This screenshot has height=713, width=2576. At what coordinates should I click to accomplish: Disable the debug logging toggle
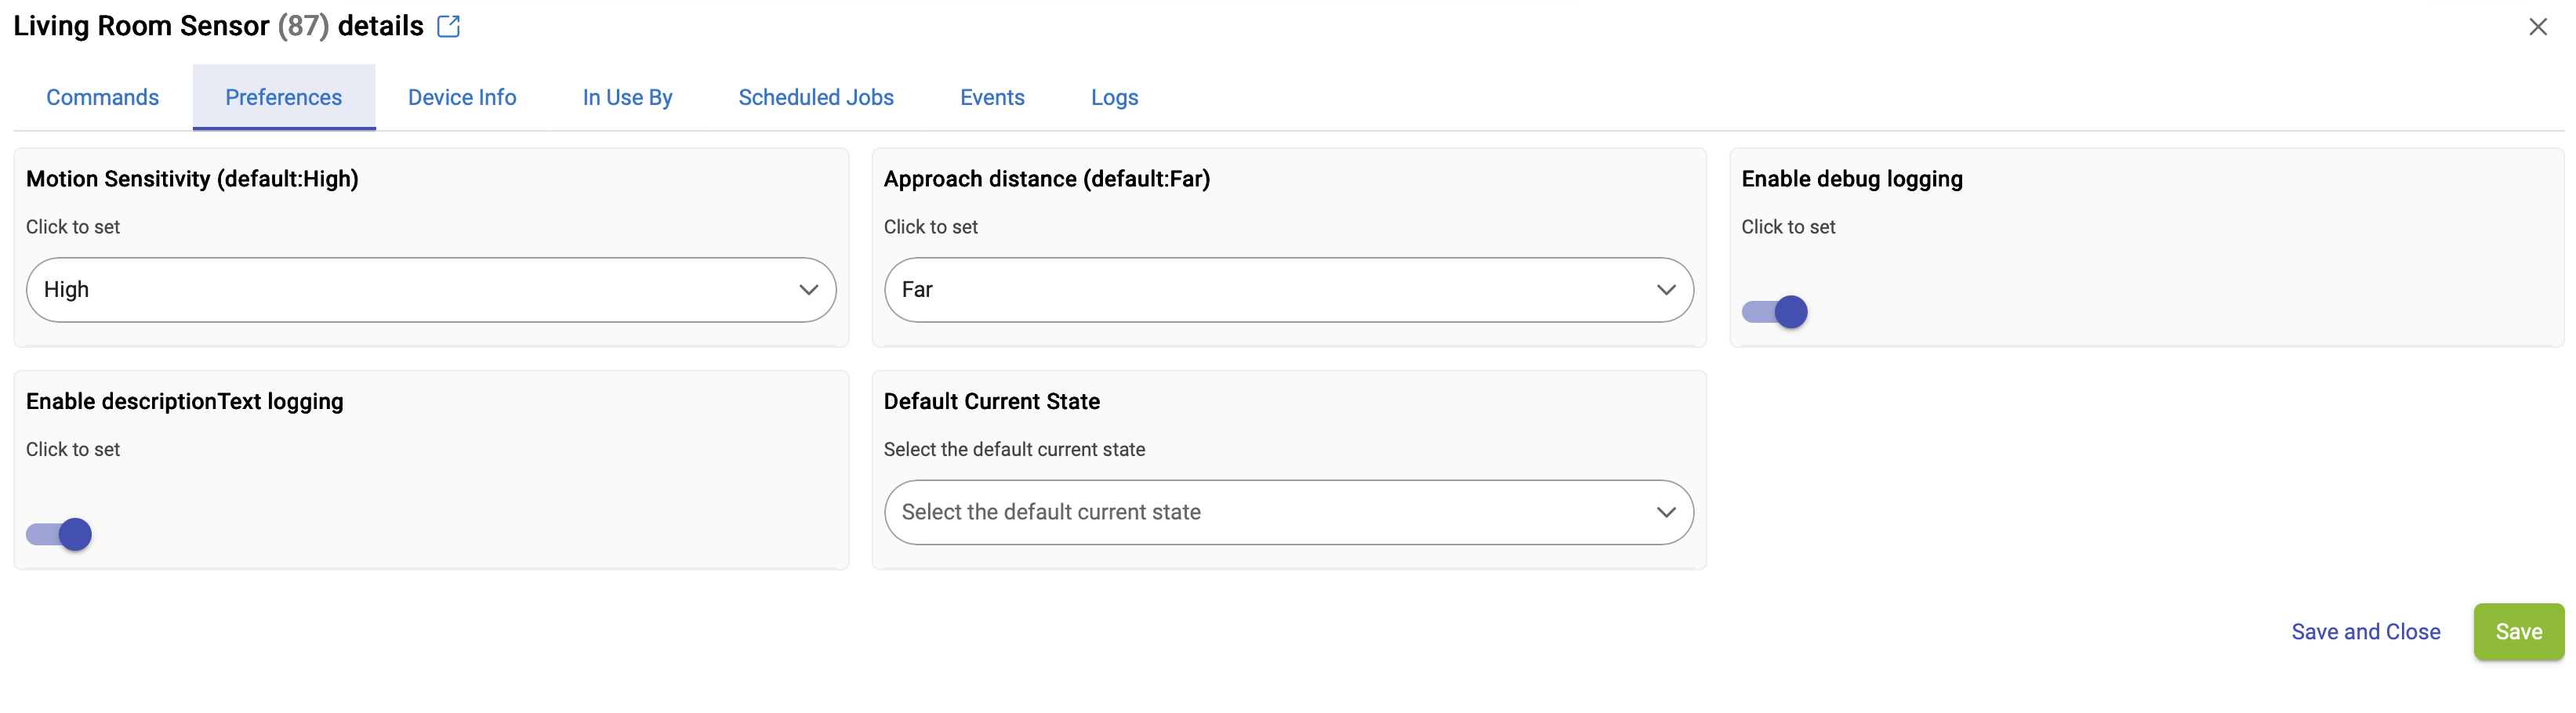tap(1774, 312)
